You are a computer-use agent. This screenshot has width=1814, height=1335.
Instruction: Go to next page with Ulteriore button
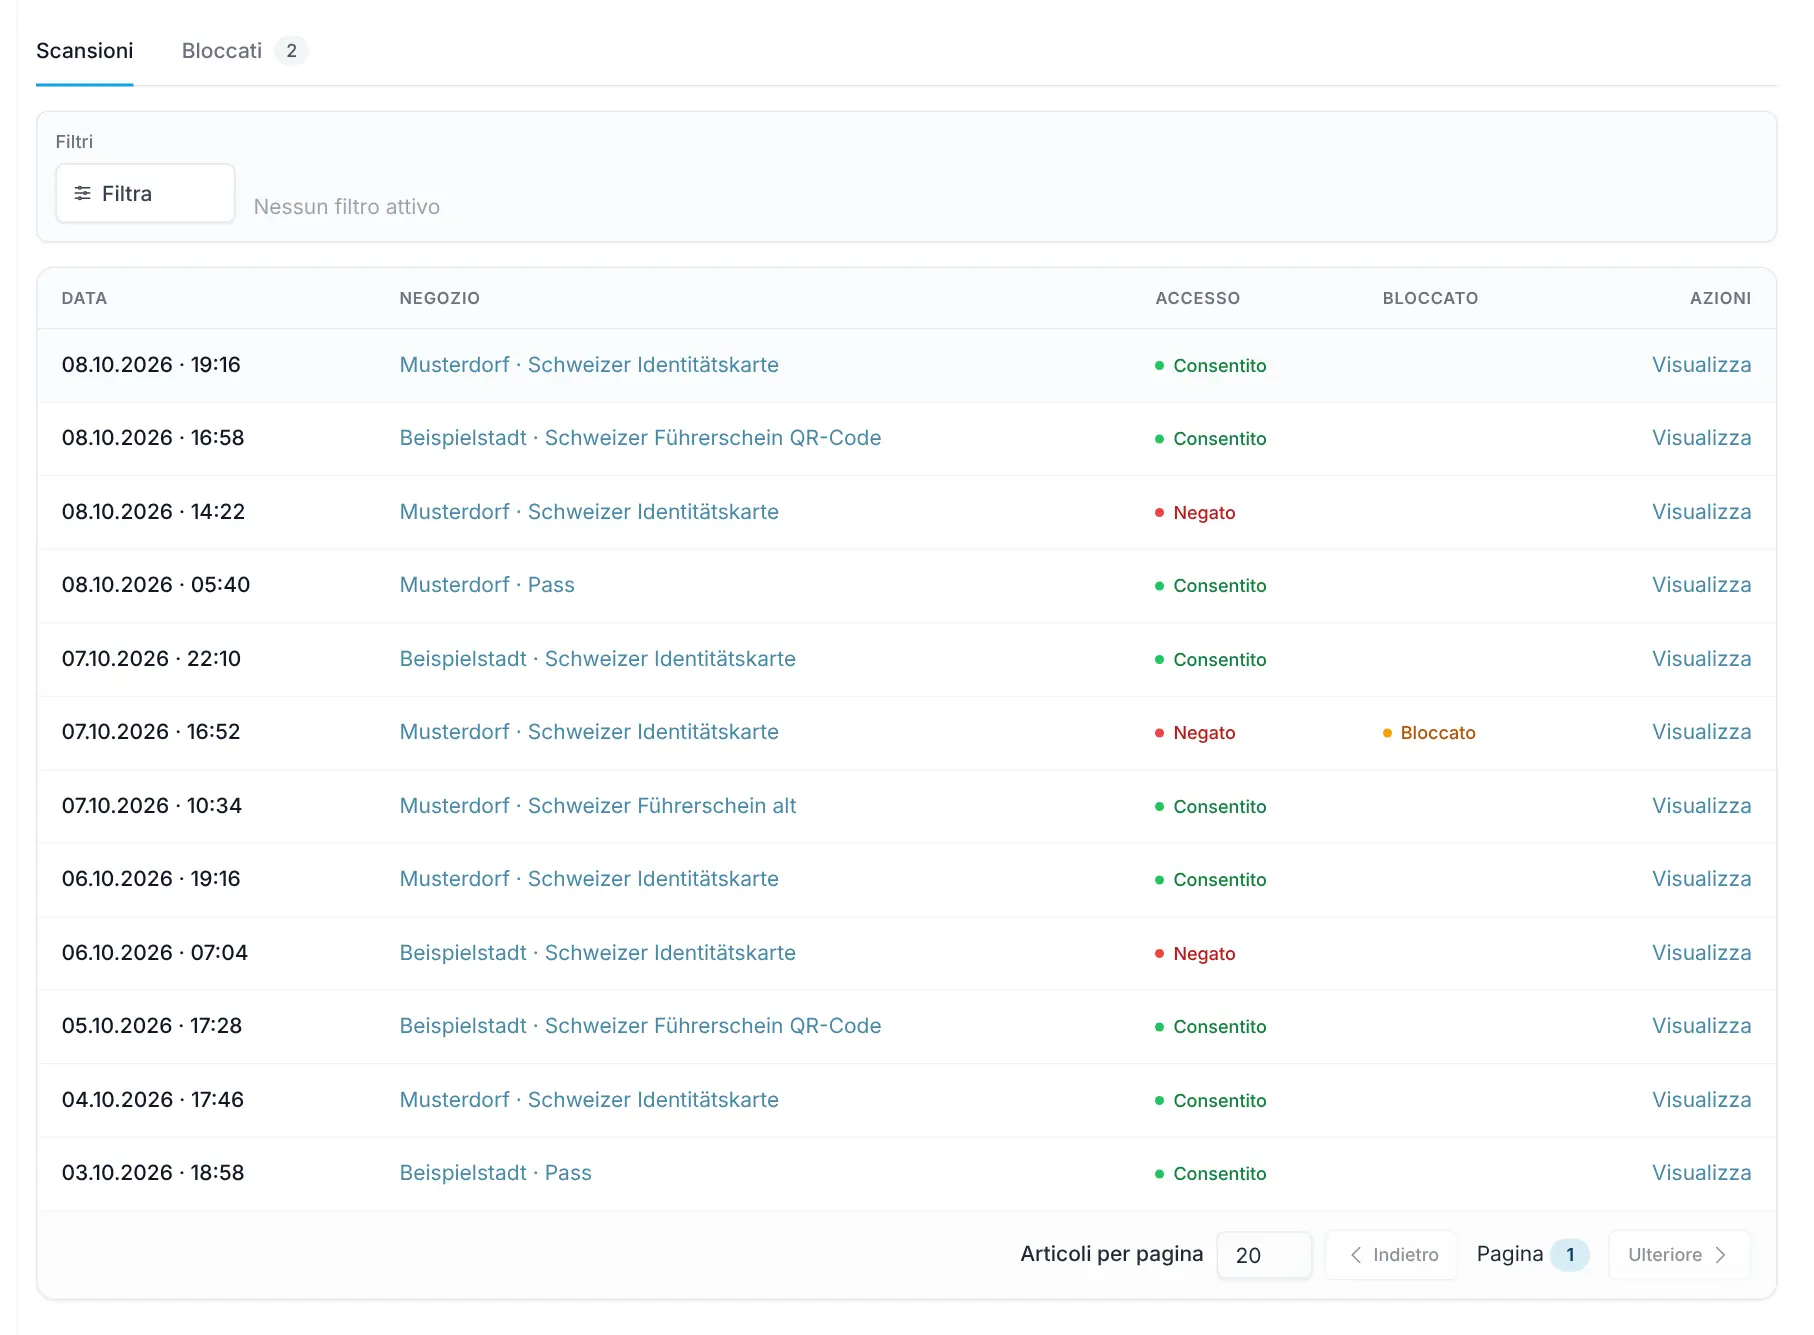(x=1679, y=1255)
